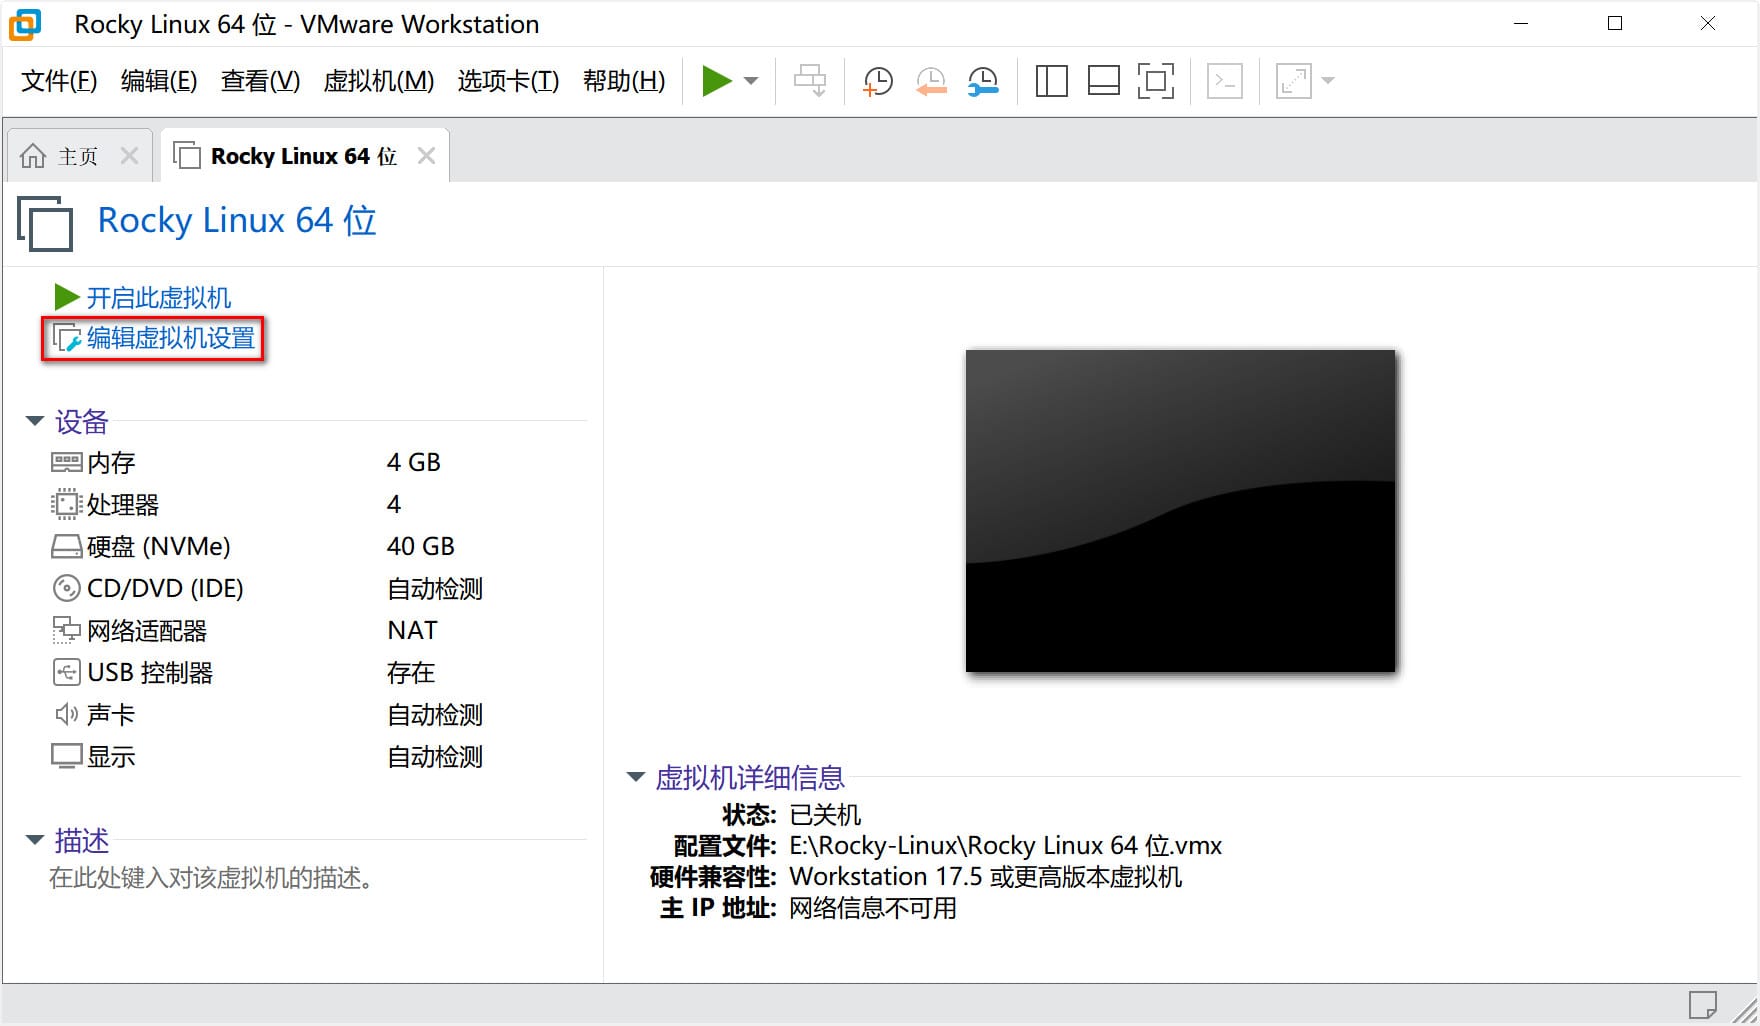Viewport: 1760px width, 1026px height.
Task: Click the 已关机 status value
Action: [825, 814]
